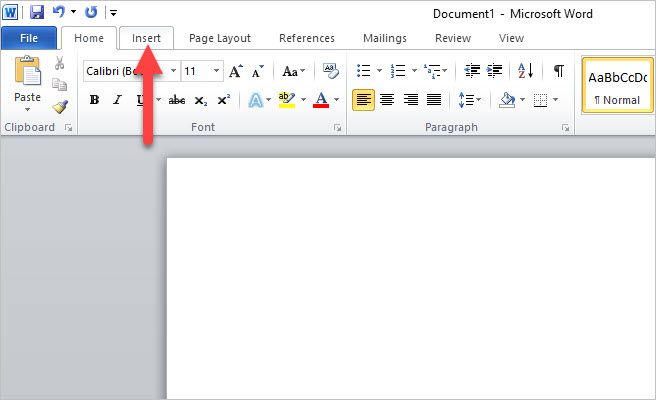
Task: Click the Borders icon
Action: (541, 100)
